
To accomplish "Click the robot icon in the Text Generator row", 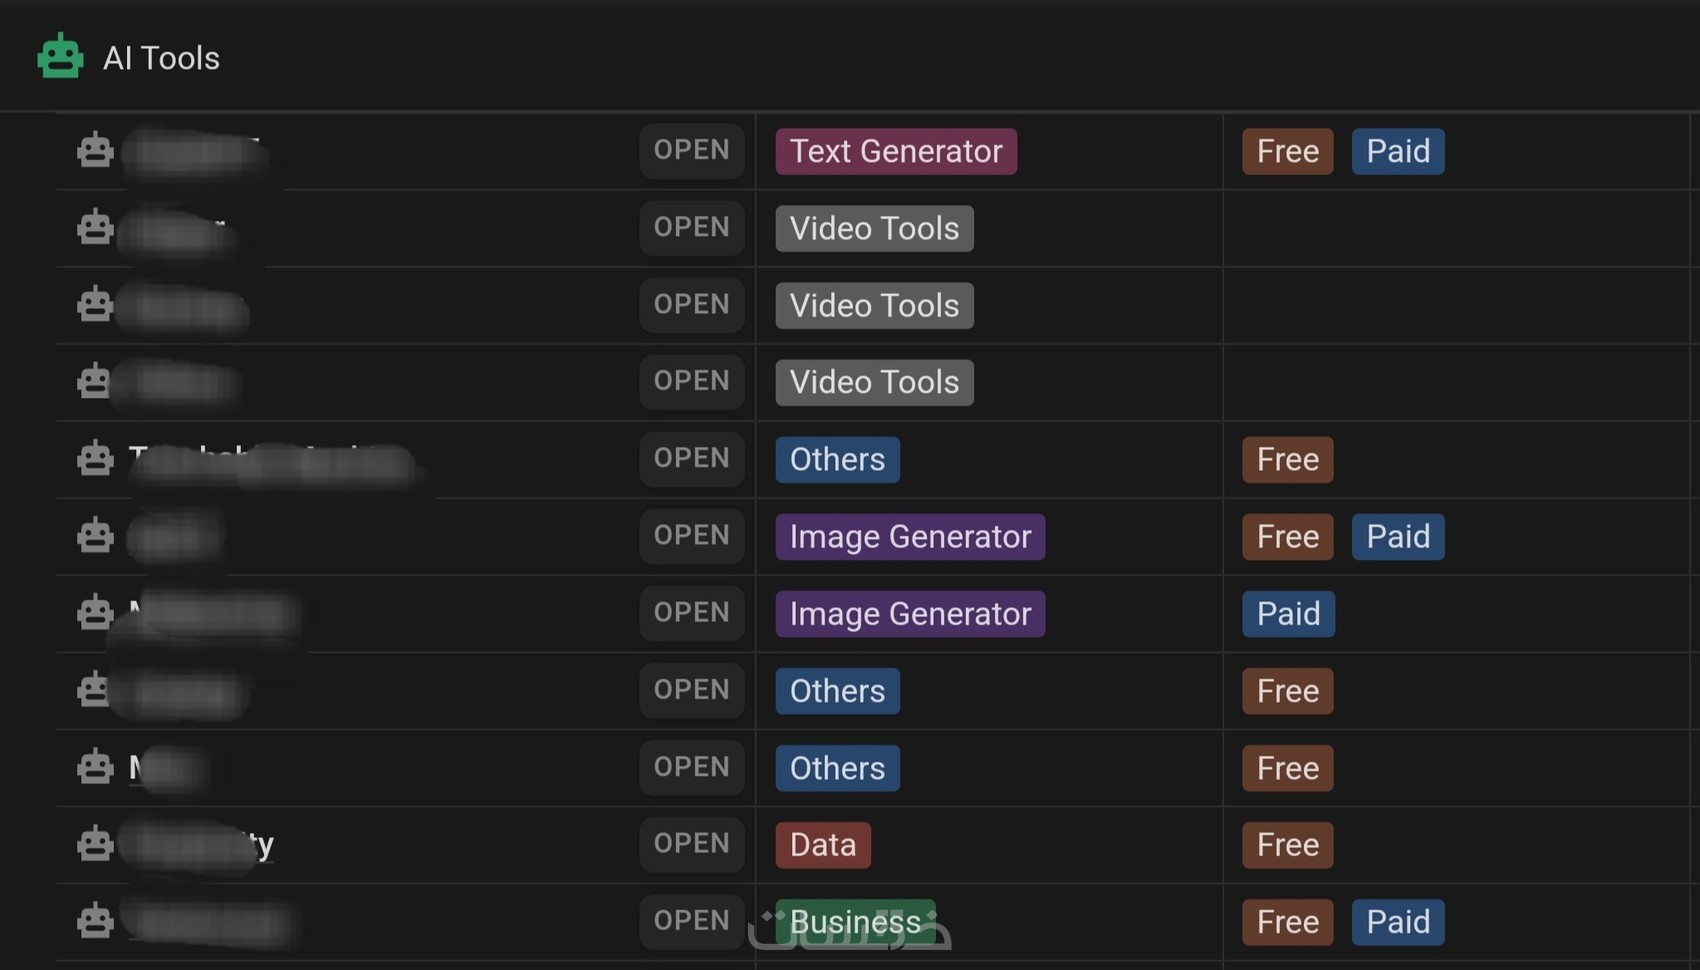I will [x=95, y=150].
